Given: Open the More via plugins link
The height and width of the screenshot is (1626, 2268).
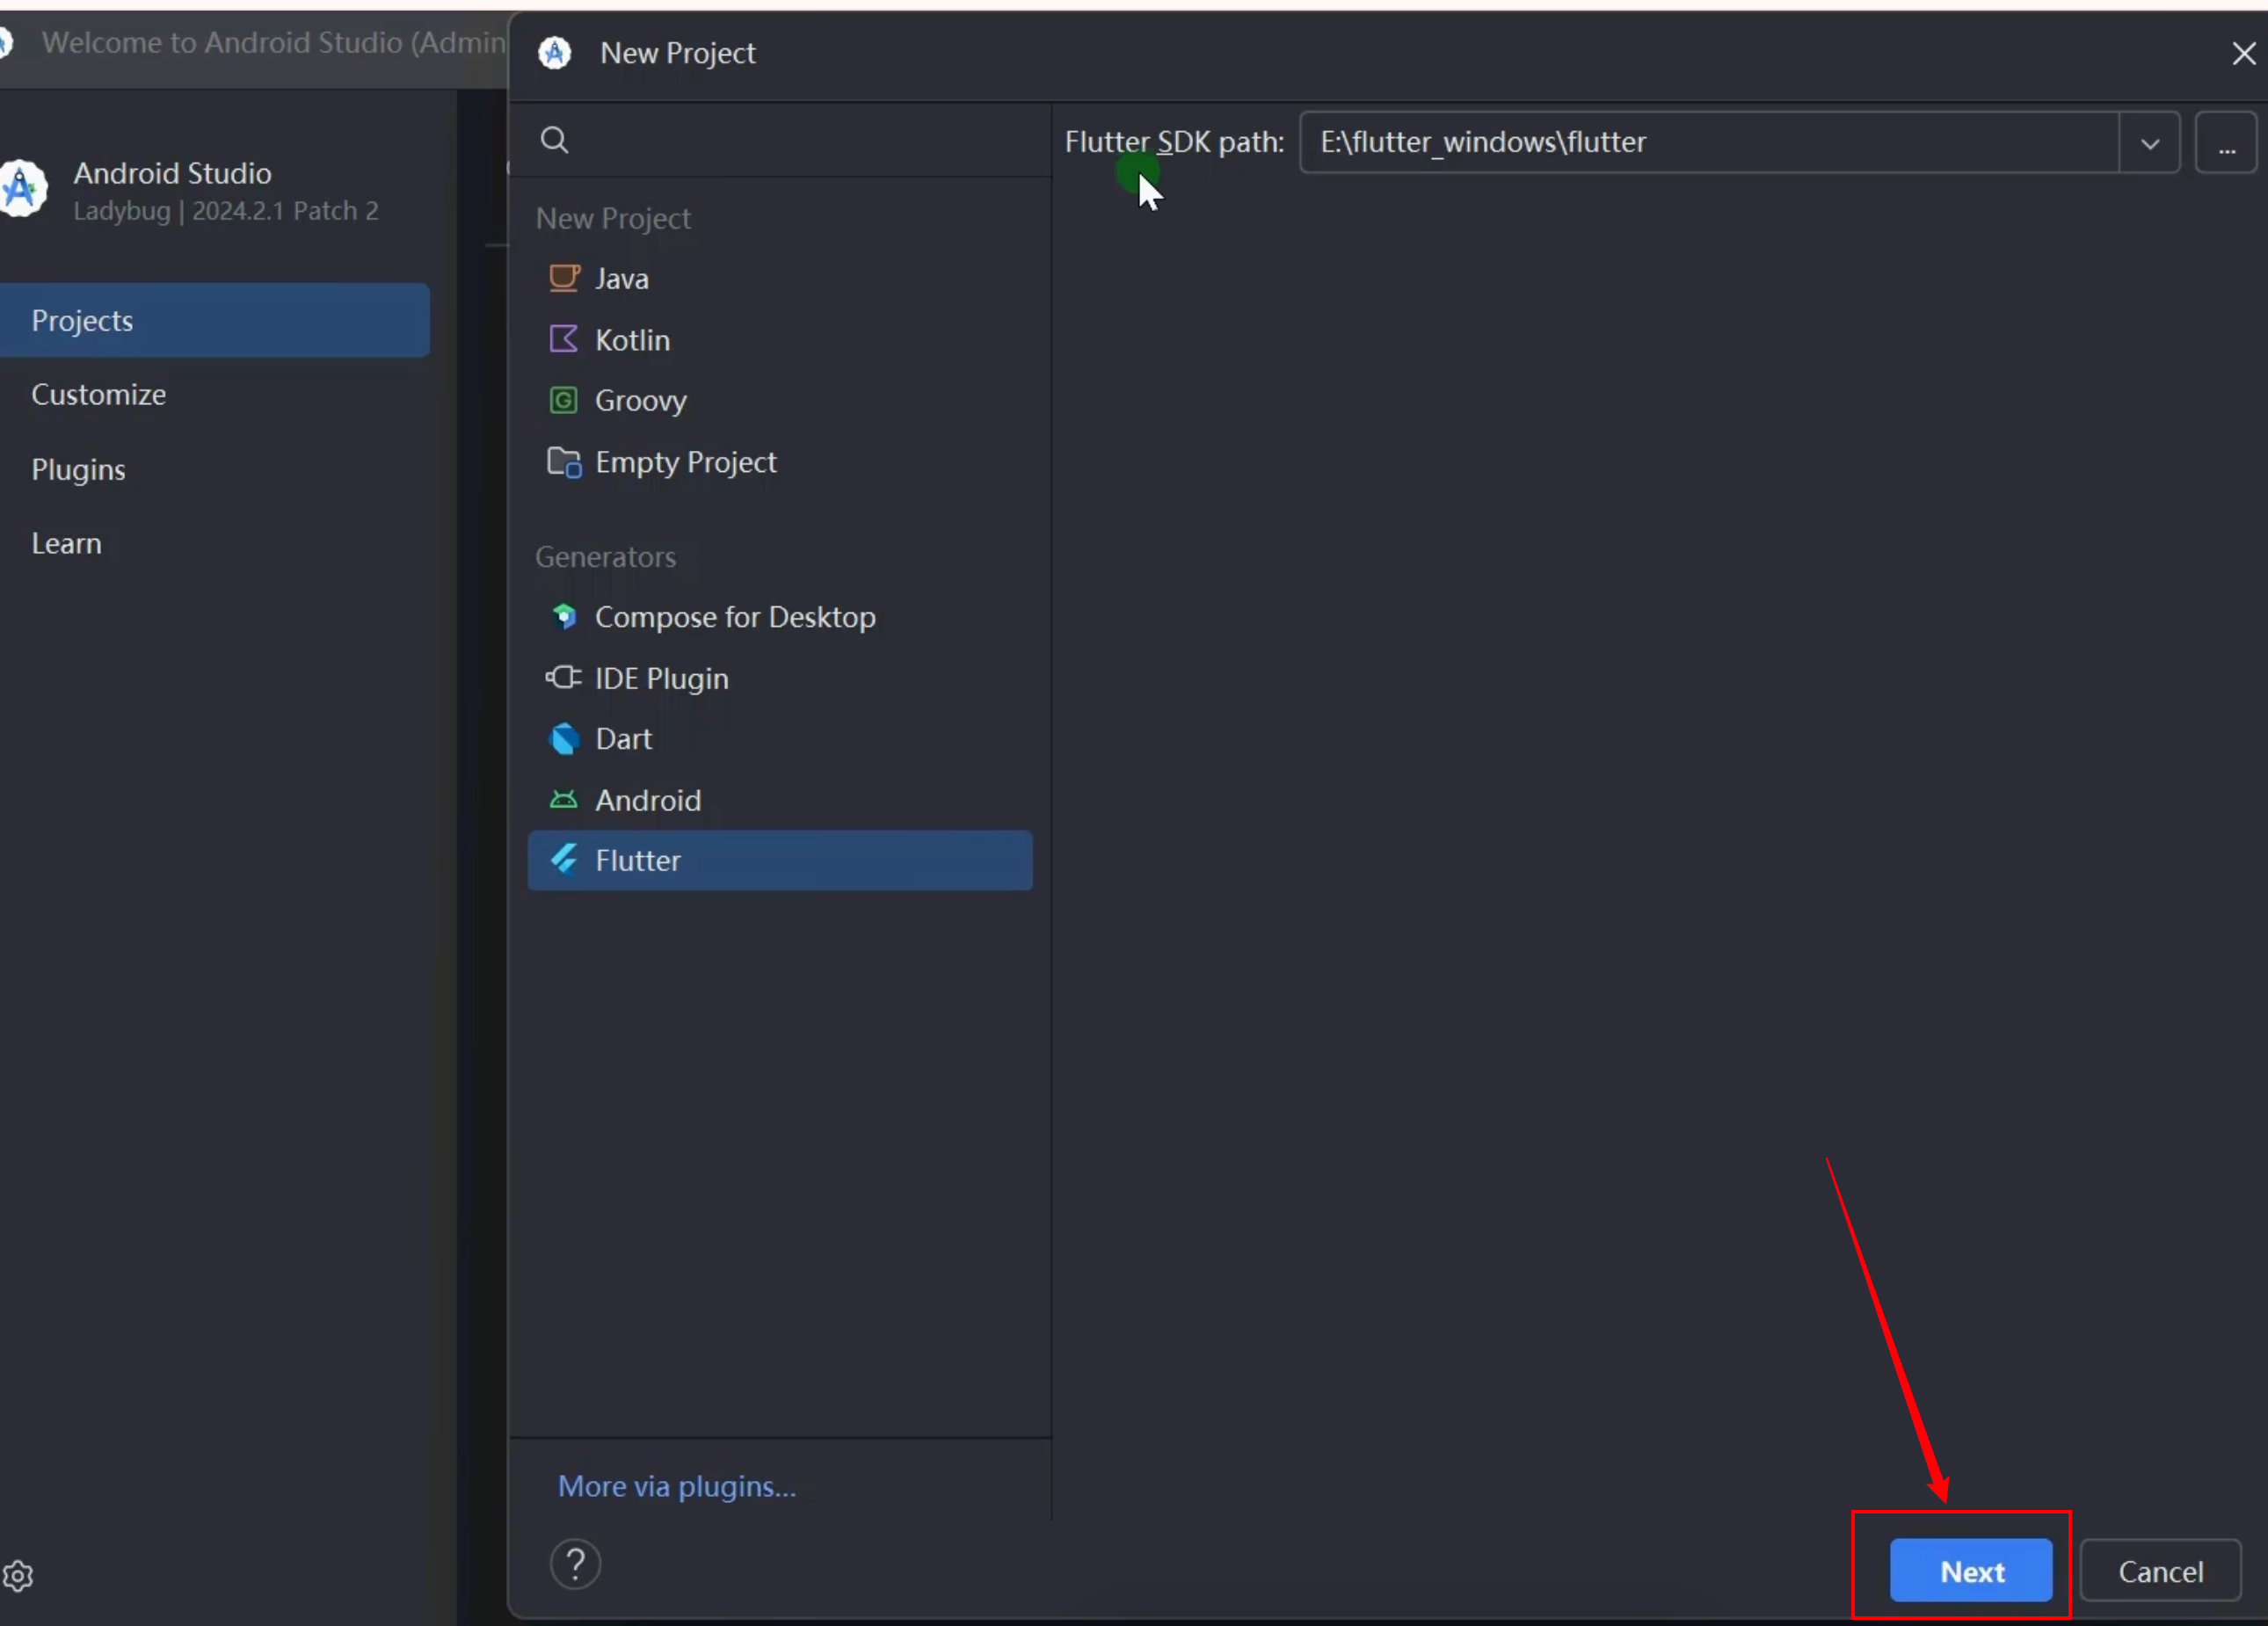Looking at the screenshot, I should (x=677, y=1486).
